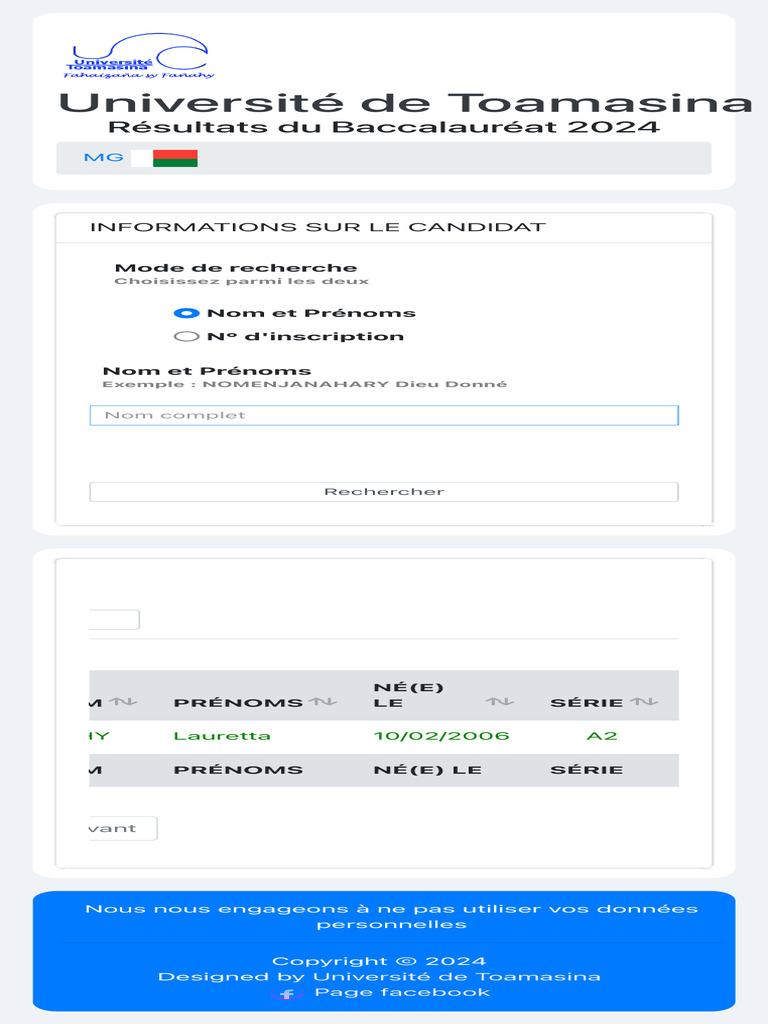
Task: Sort table by Prénoms column arrows
Action: pyautogui.click(x=323, y=702)
